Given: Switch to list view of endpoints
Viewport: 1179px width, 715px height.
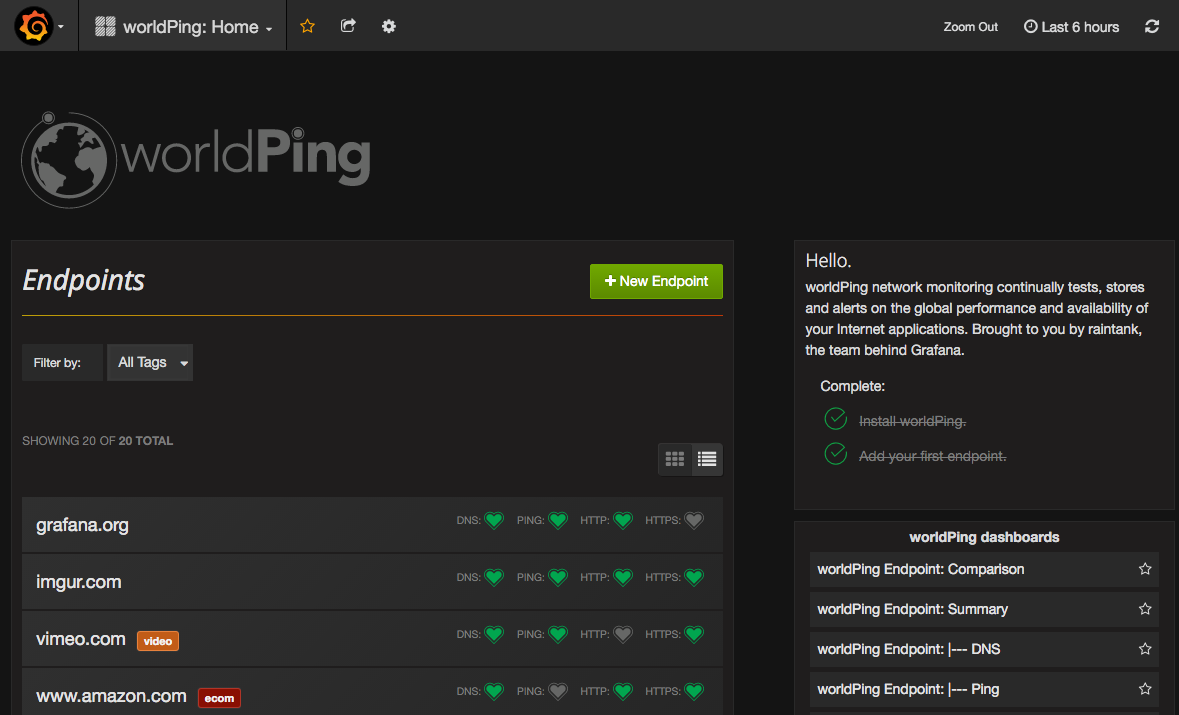Looking at the screenshot, I should (707, 459).
